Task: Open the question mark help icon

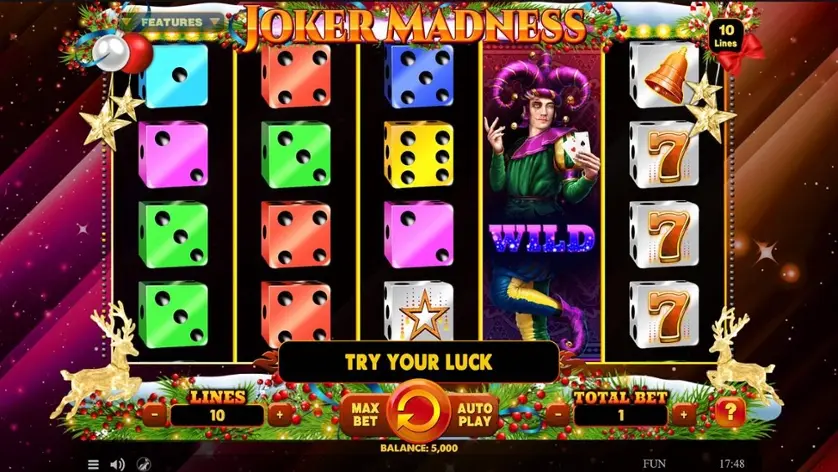Action: coord(730,412)
